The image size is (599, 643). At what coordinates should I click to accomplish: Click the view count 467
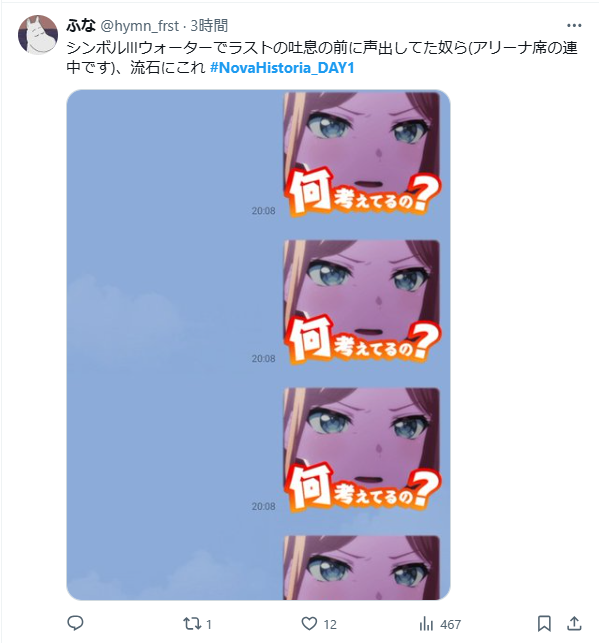point(451,625)
